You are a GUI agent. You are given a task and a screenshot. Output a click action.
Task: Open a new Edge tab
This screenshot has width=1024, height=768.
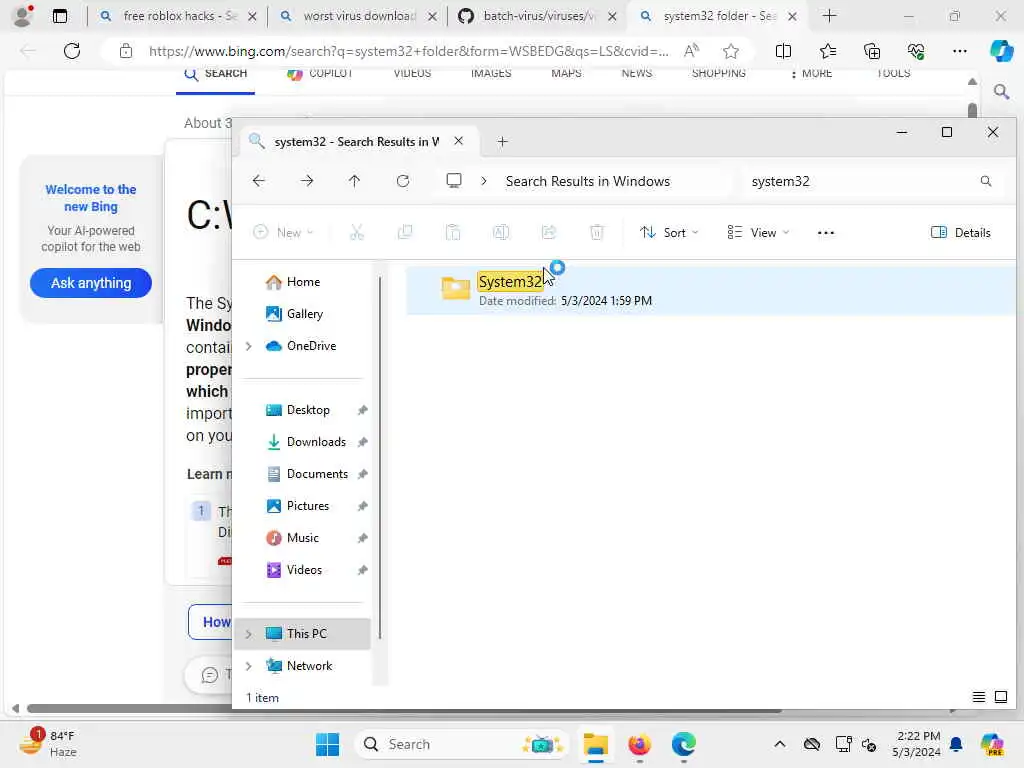pyautogui.click(x=829, y=16)
